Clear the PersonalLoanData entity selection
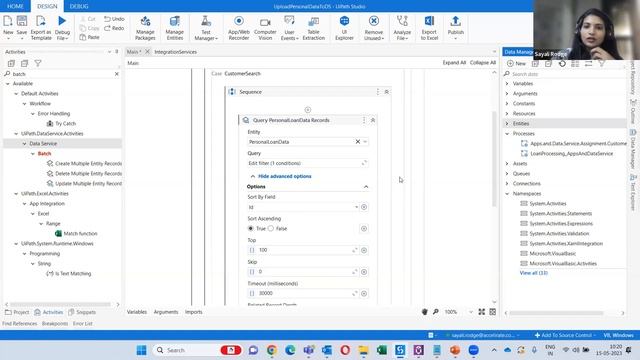 pyautogui.click(x=358, y=142)
